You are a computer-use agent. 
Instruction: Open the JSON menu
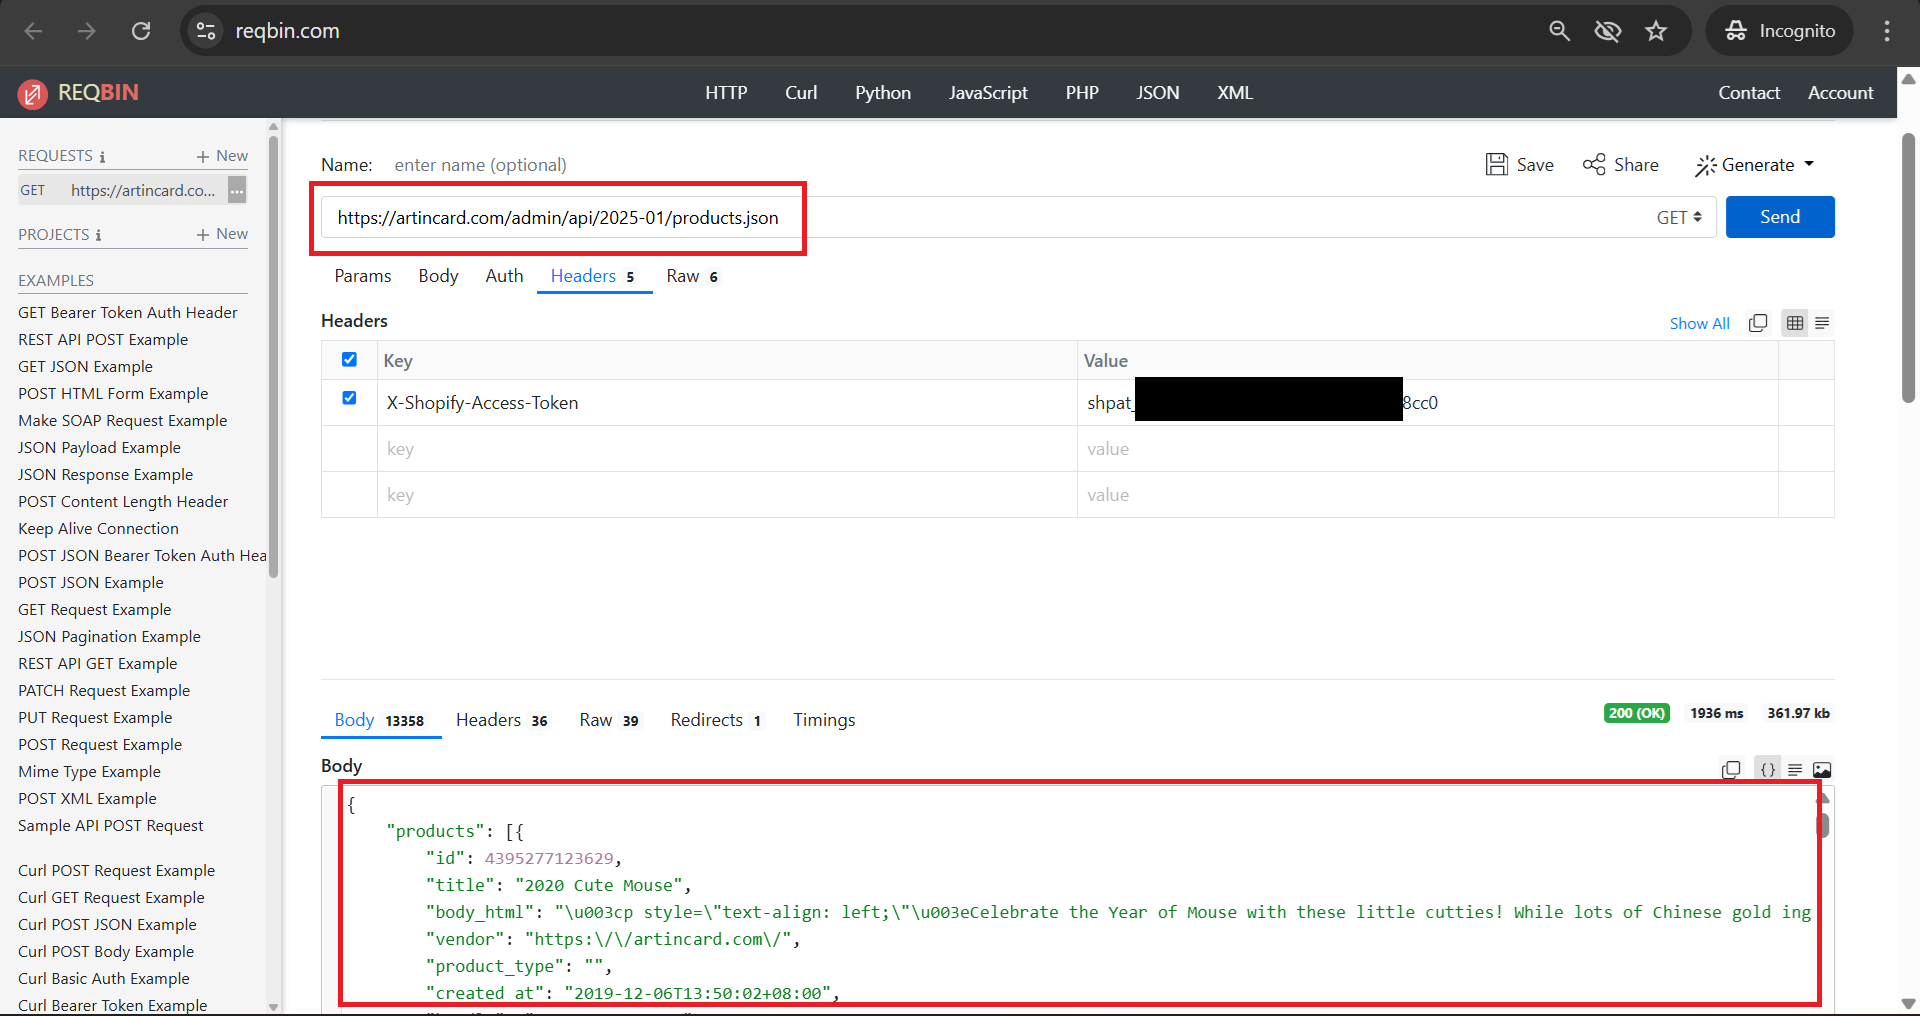(1158, 93)
